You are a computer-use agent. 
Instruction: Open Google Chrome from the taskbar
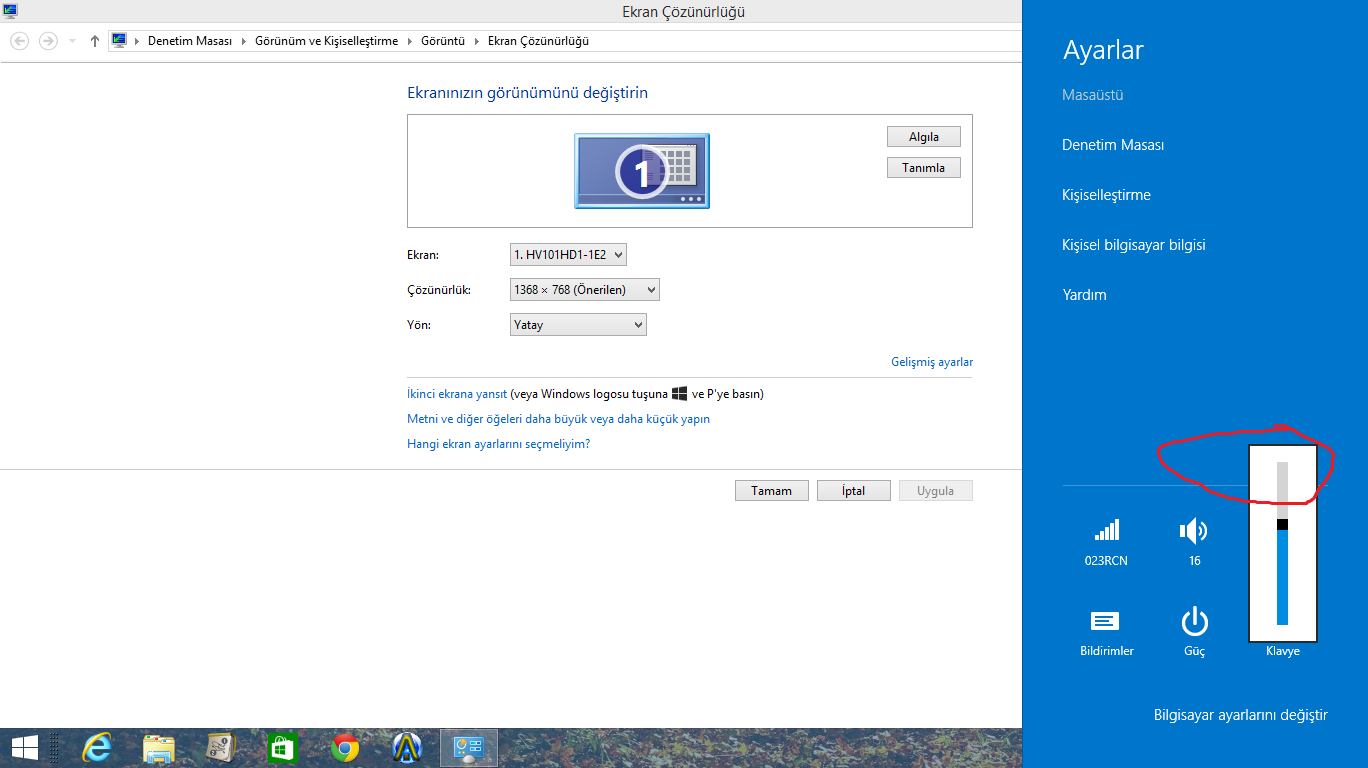pyautogui.click(x=345, y=747)
